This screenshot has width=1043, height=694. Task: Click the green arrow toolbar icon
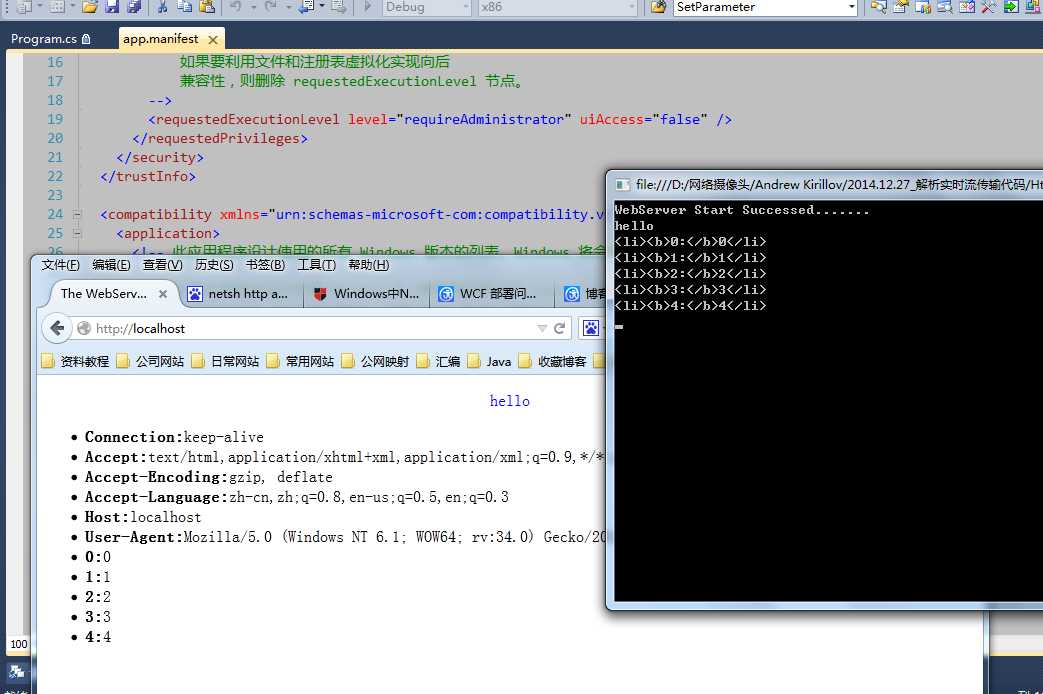tap(1011, 7)
